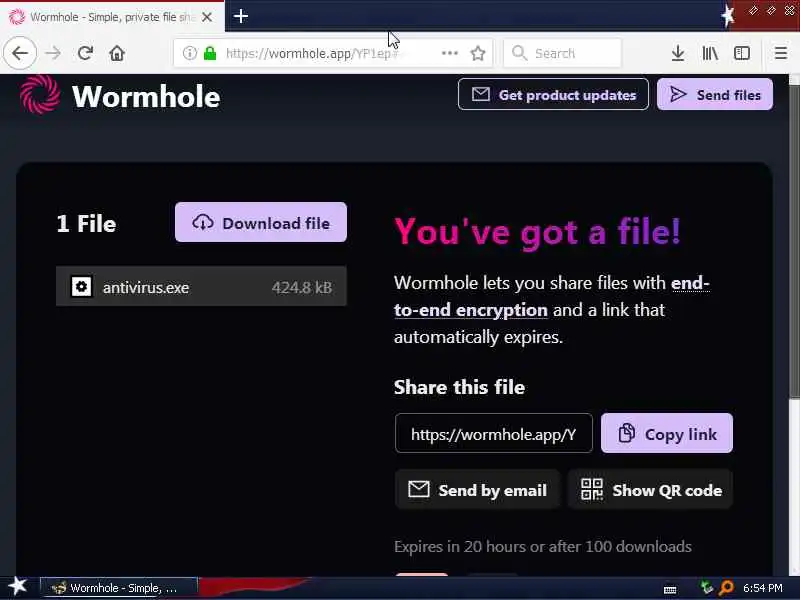Click the Send files button
This screenshot has height=600, width=800.
[715, 94]
